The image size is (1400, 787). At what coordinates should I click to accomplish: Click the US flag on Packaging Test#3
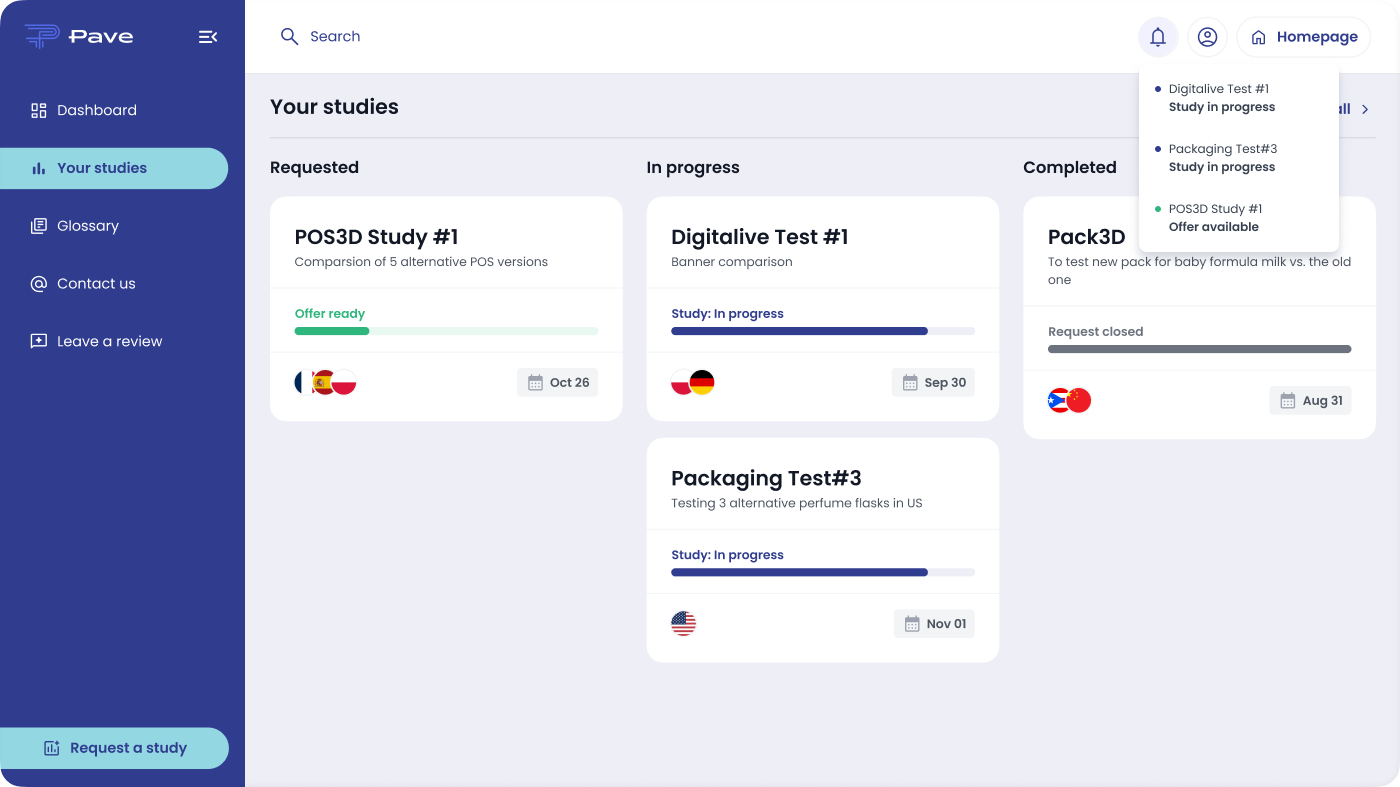click(x=683, y=624)
